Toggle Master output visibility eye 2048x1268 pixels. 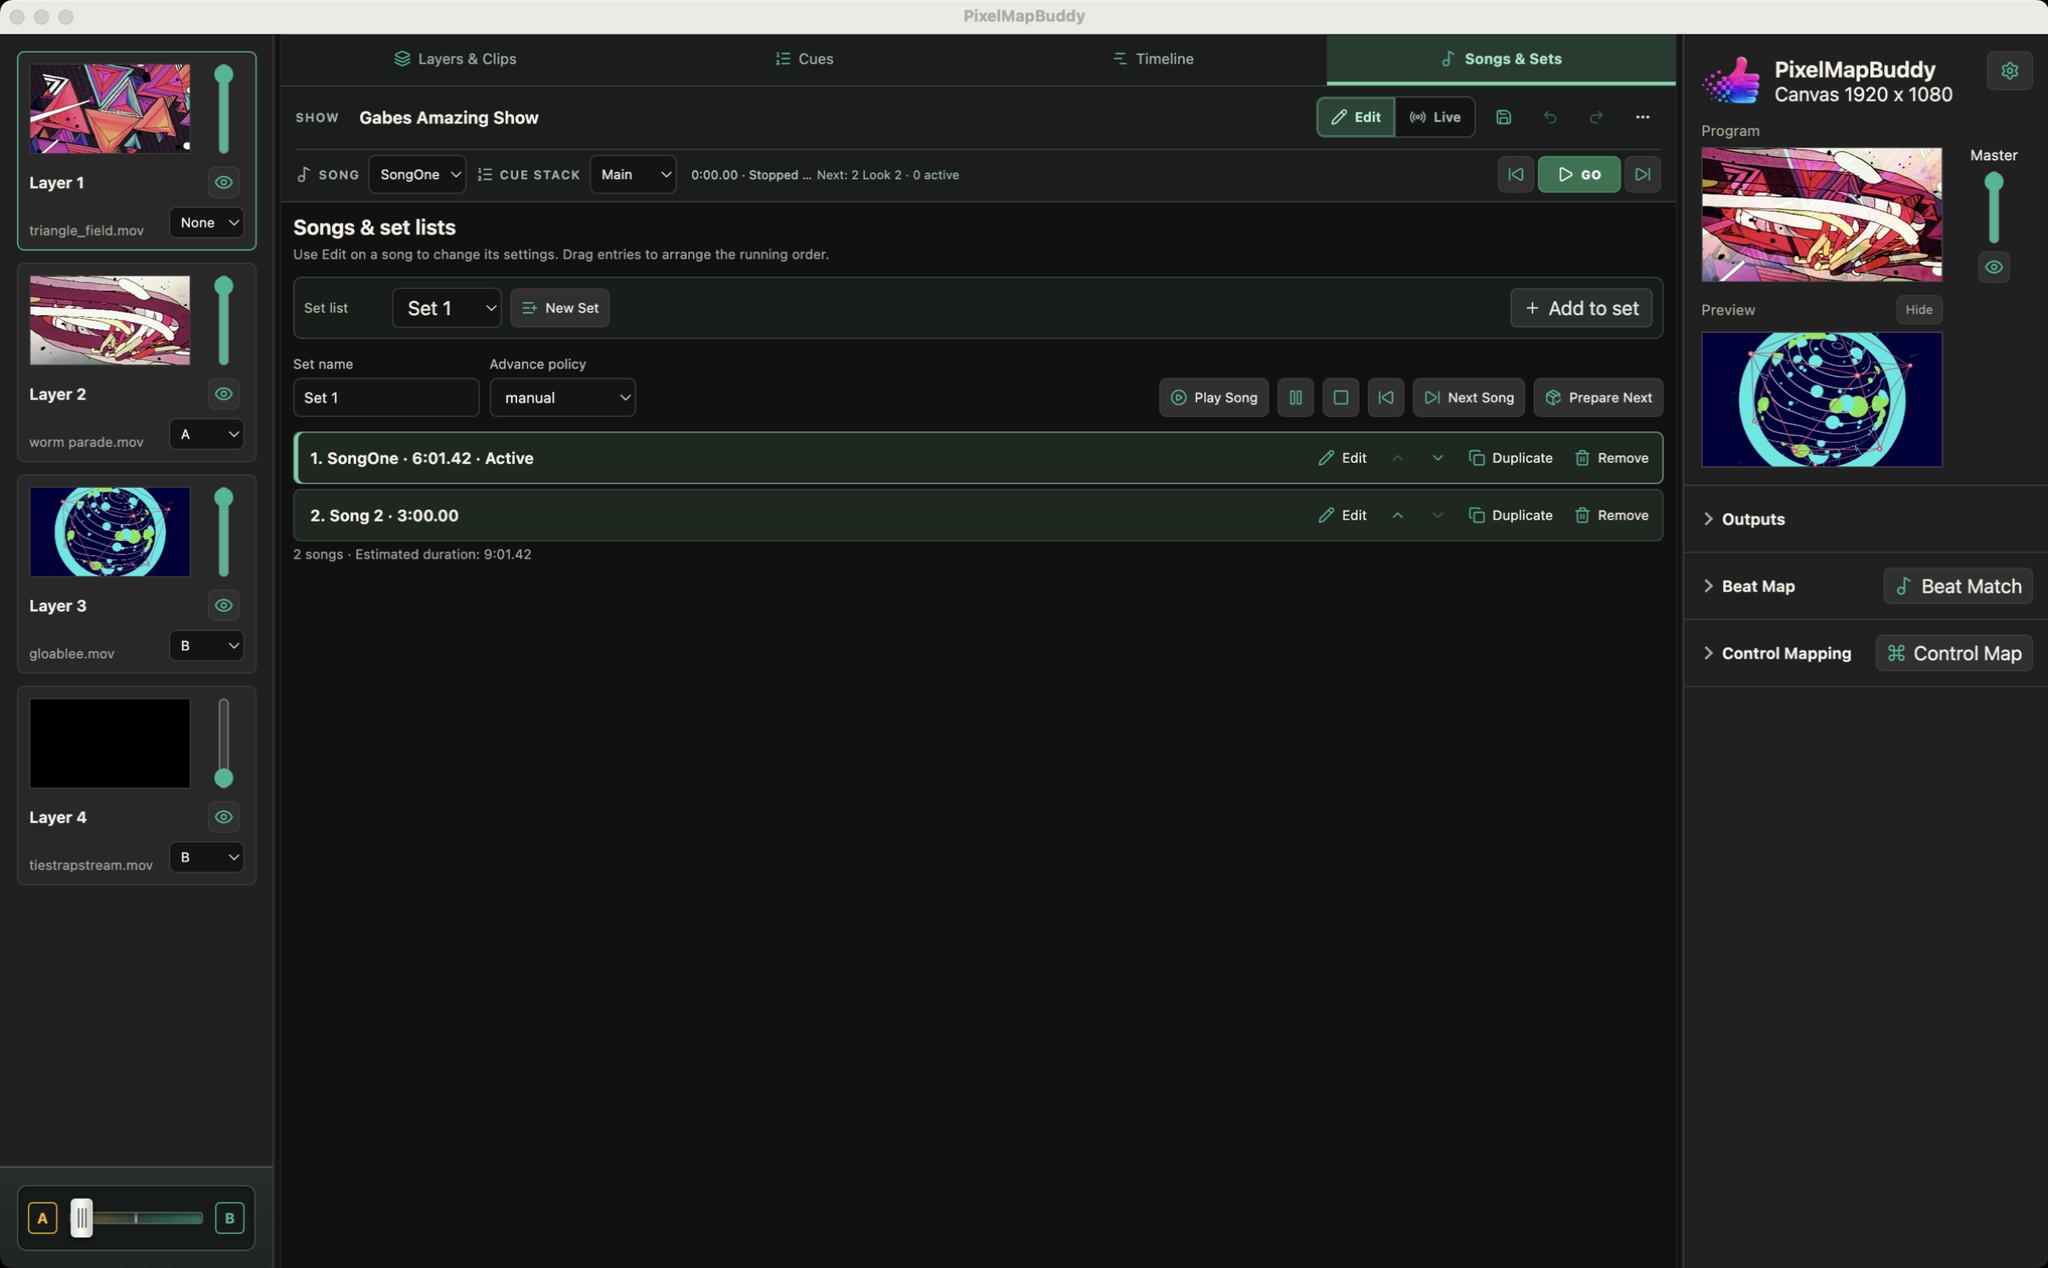[x=1993, y=267]
